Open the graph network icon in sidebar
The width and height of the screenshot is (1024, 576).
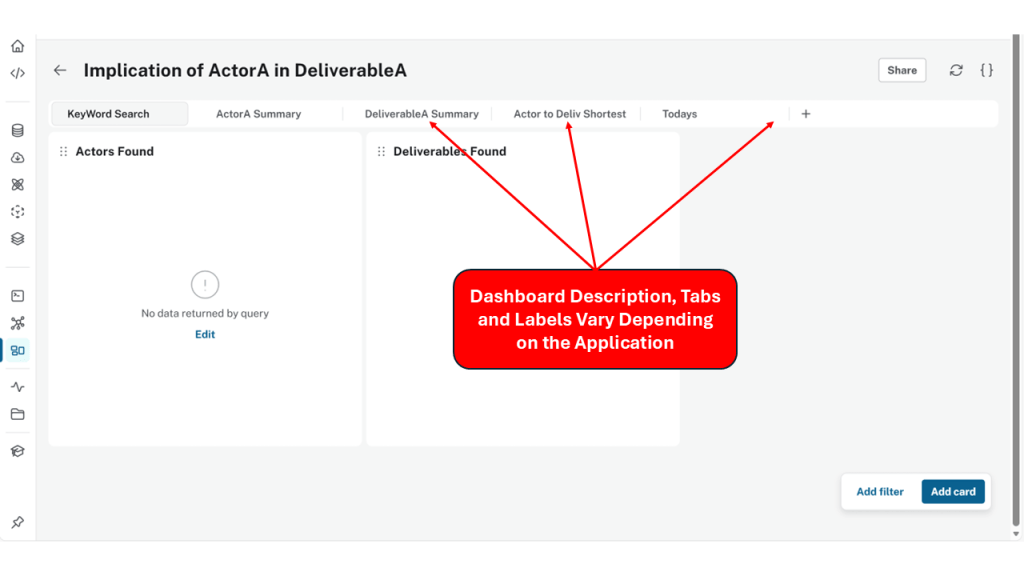point(17,323)
